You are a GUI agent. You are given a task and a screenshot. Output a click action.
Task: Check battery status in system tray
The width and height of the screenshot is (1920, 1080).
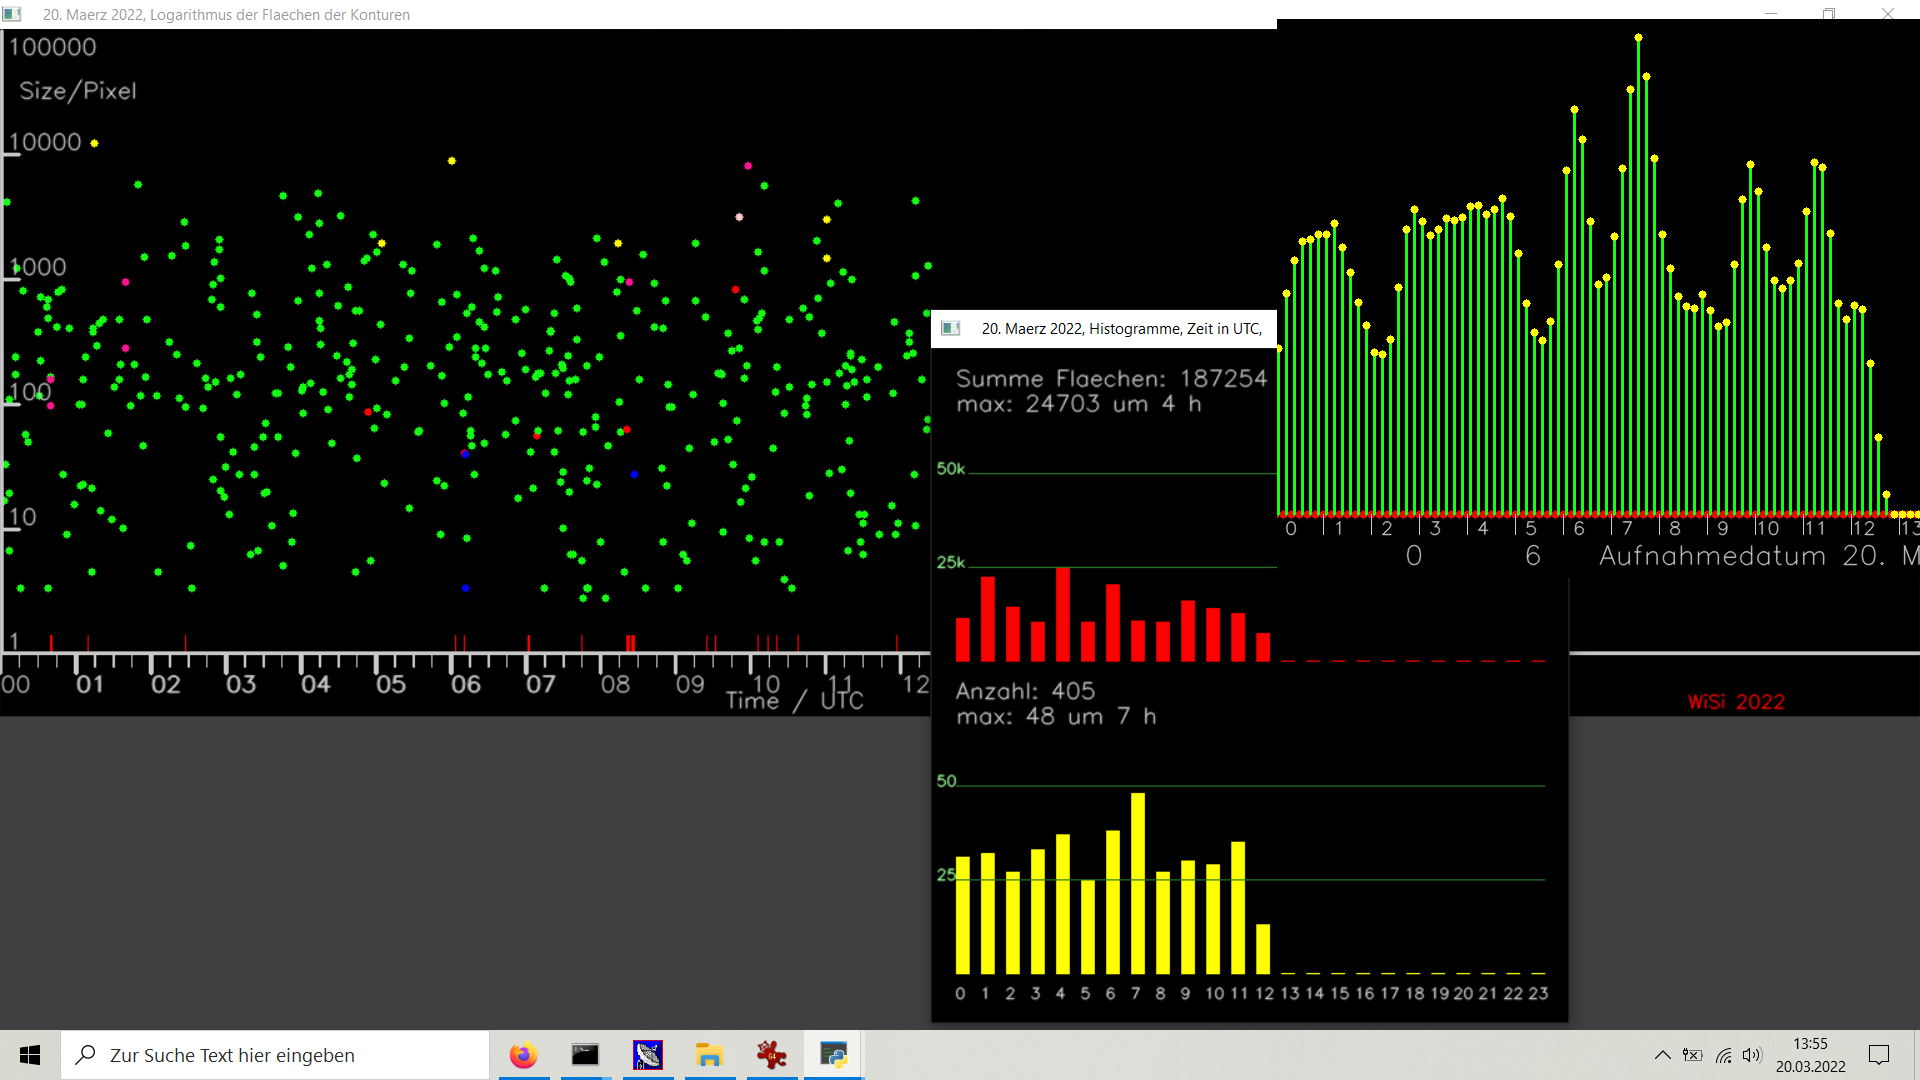pos(1692,1055)
